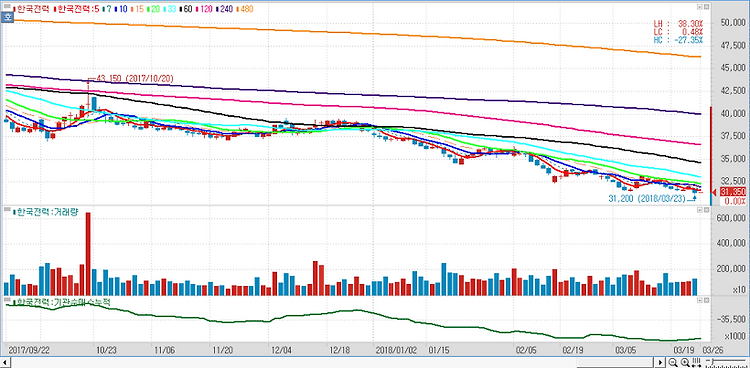Click the 02/05 date axis label

click(526, 349)
